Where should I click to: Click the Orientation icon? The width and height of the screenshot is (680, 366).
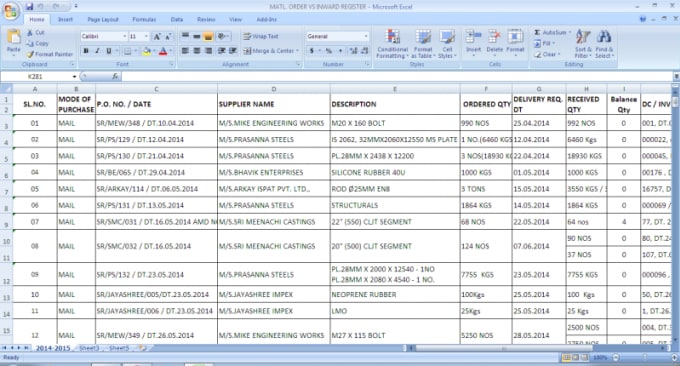pyautogui.click(x=222, y=36)
